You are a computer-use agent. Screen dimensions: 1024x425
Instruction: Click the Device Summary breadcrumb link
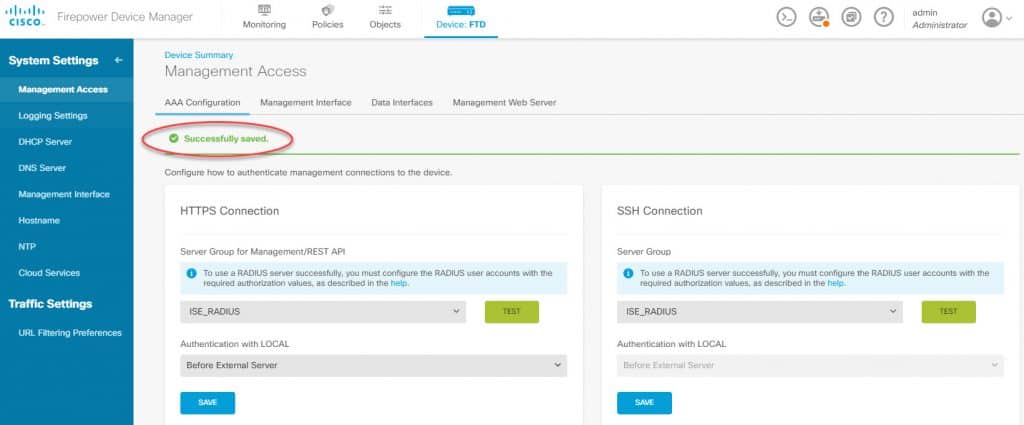199,55
